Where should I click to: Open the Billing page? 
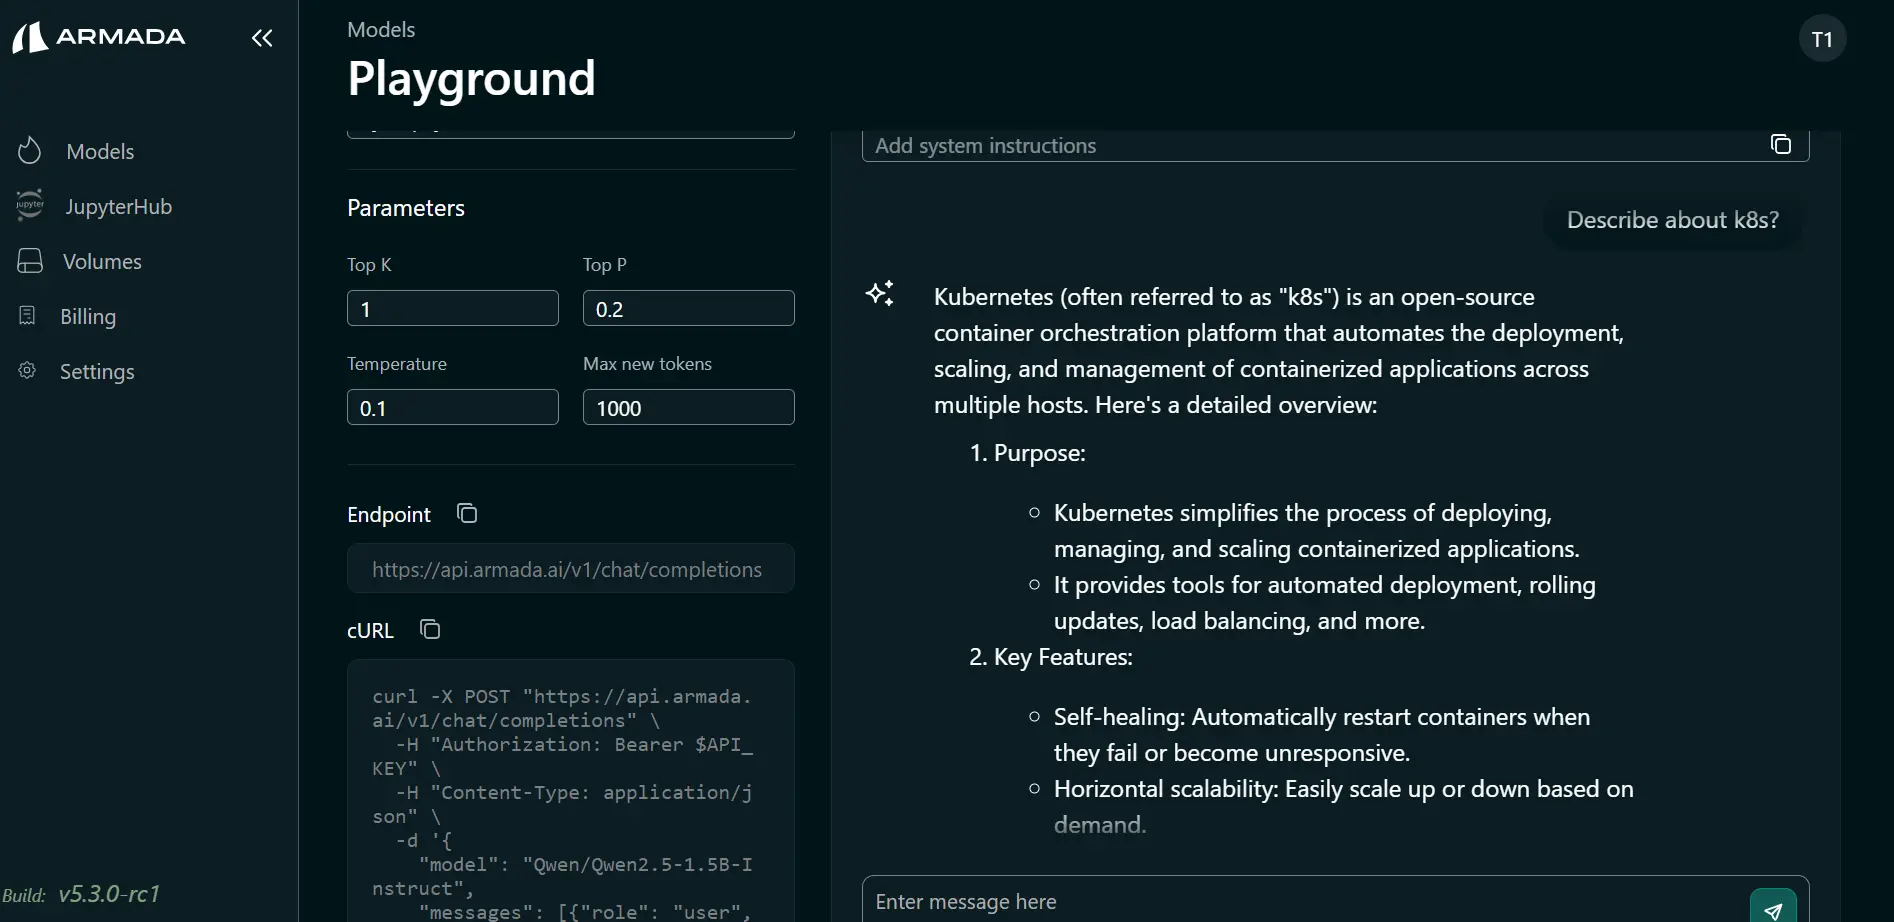(88, 316)
